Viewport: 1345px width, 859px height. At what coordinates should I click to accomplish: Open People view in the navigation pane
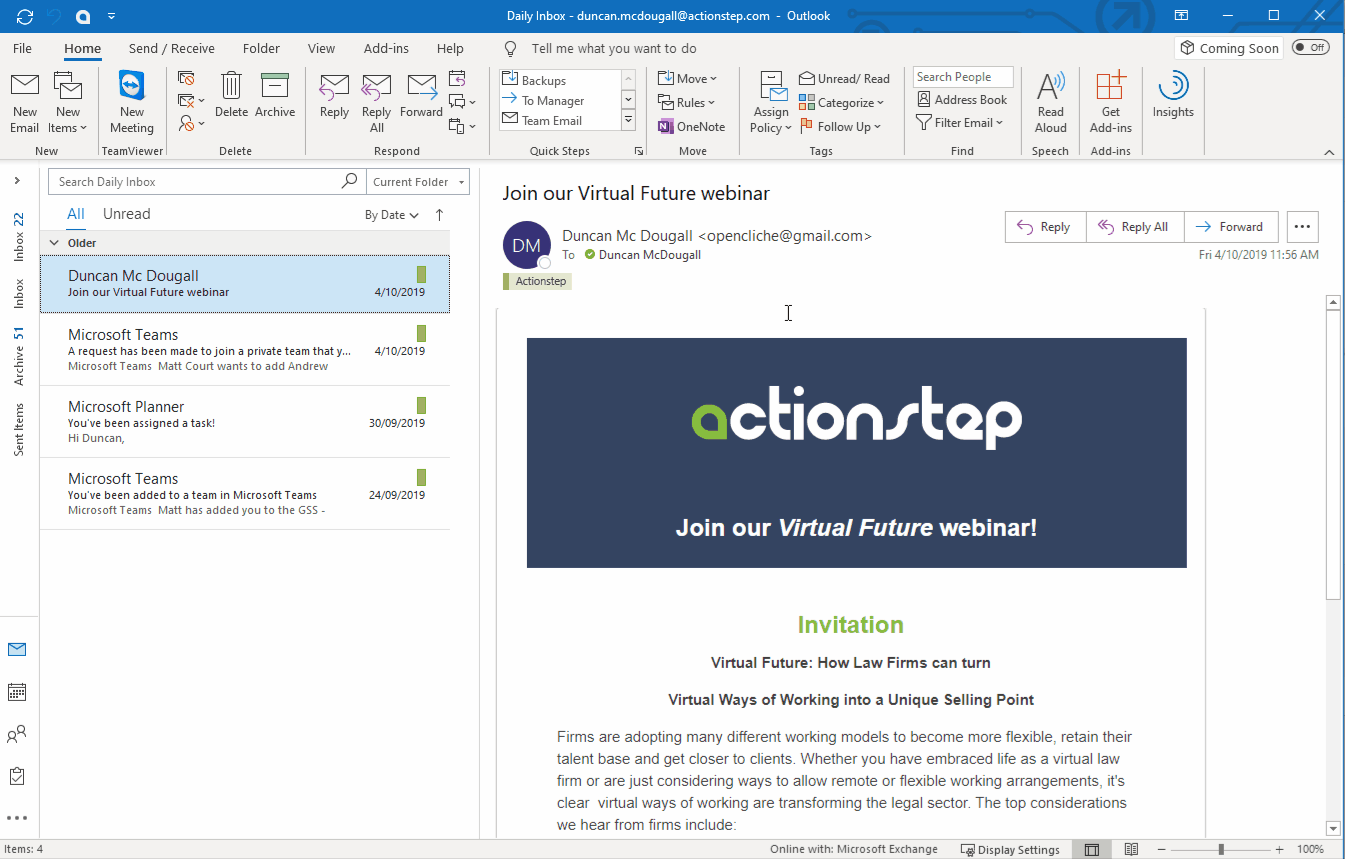click(x=16, y=733)
